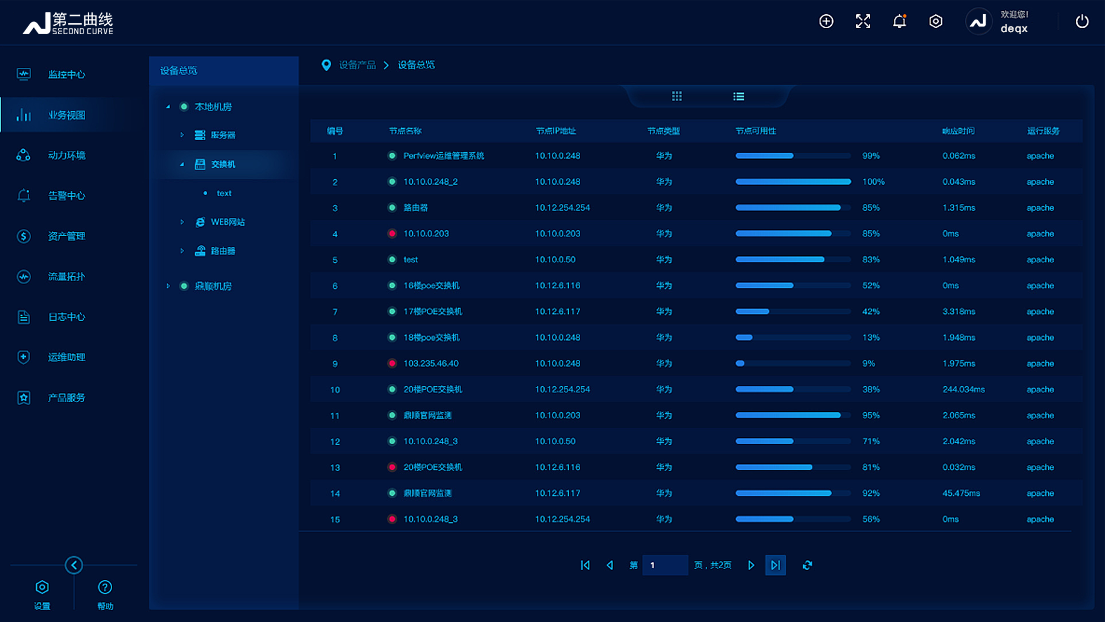Open the Perfview运维管理系统 node row
The height and width of the screenshot is (622, 1105).
point(443,156)
